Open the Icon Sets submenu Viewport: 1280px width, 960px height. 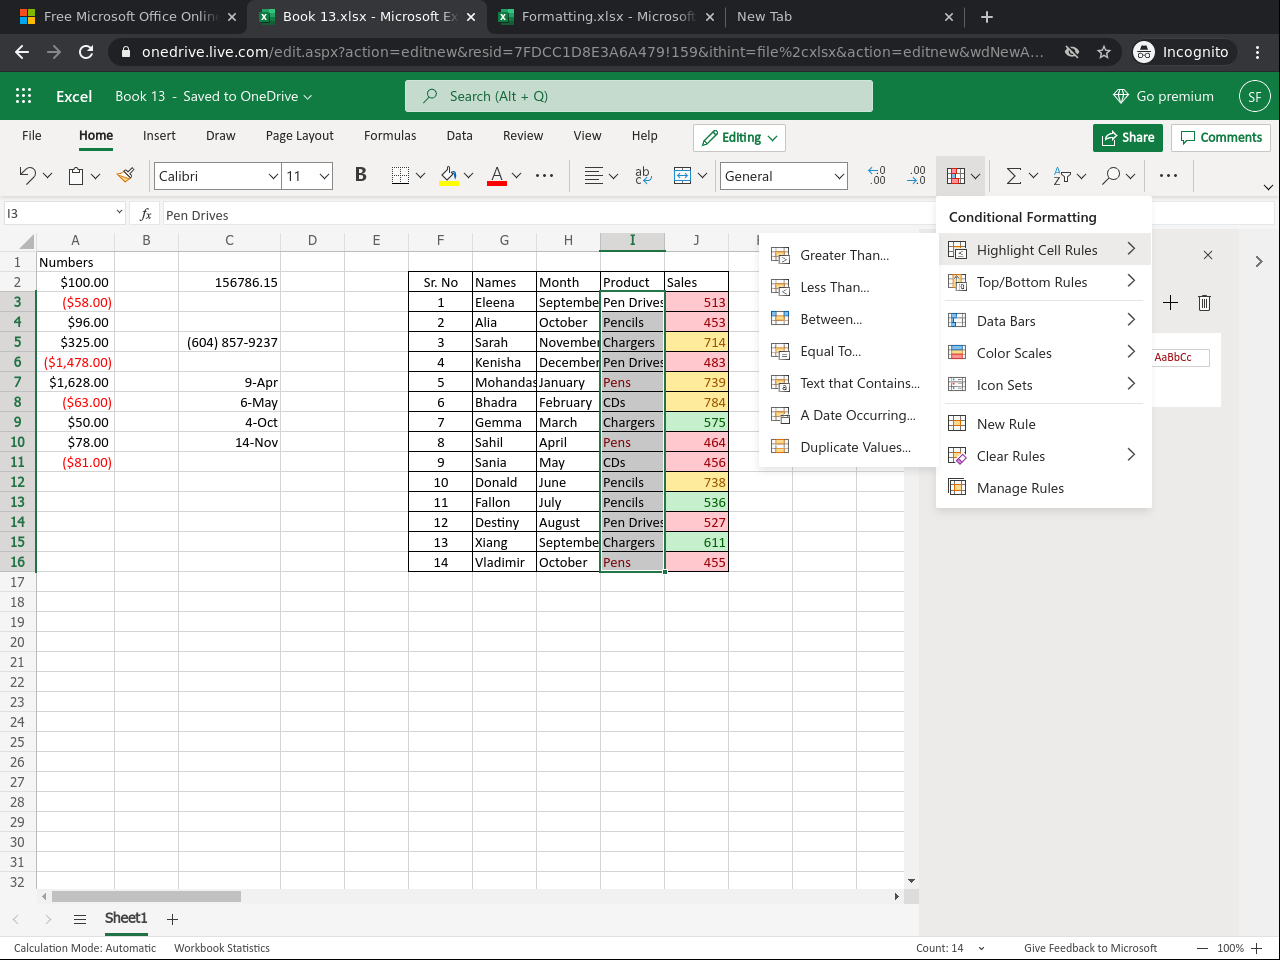(1044, 385)
